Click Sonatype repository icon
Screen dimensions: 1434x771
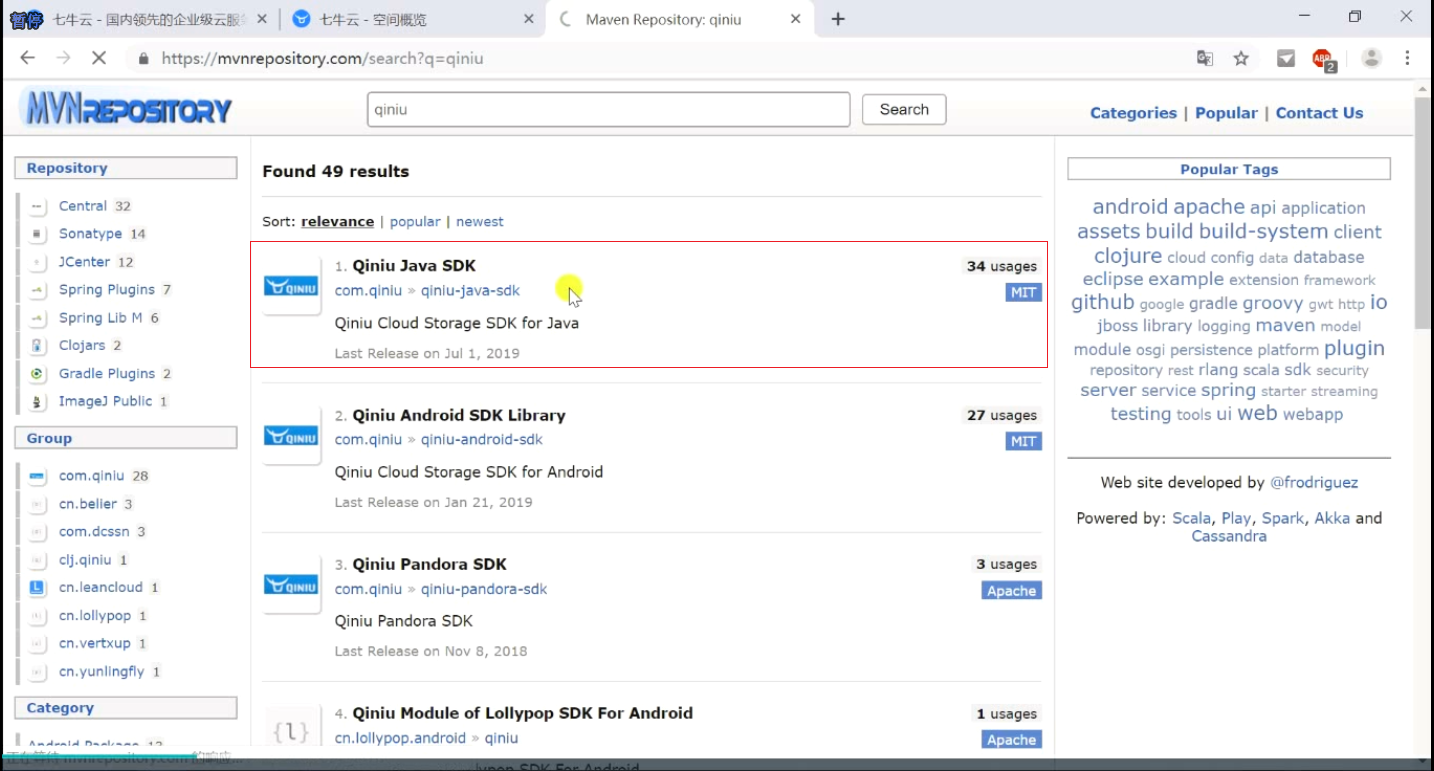37,234
